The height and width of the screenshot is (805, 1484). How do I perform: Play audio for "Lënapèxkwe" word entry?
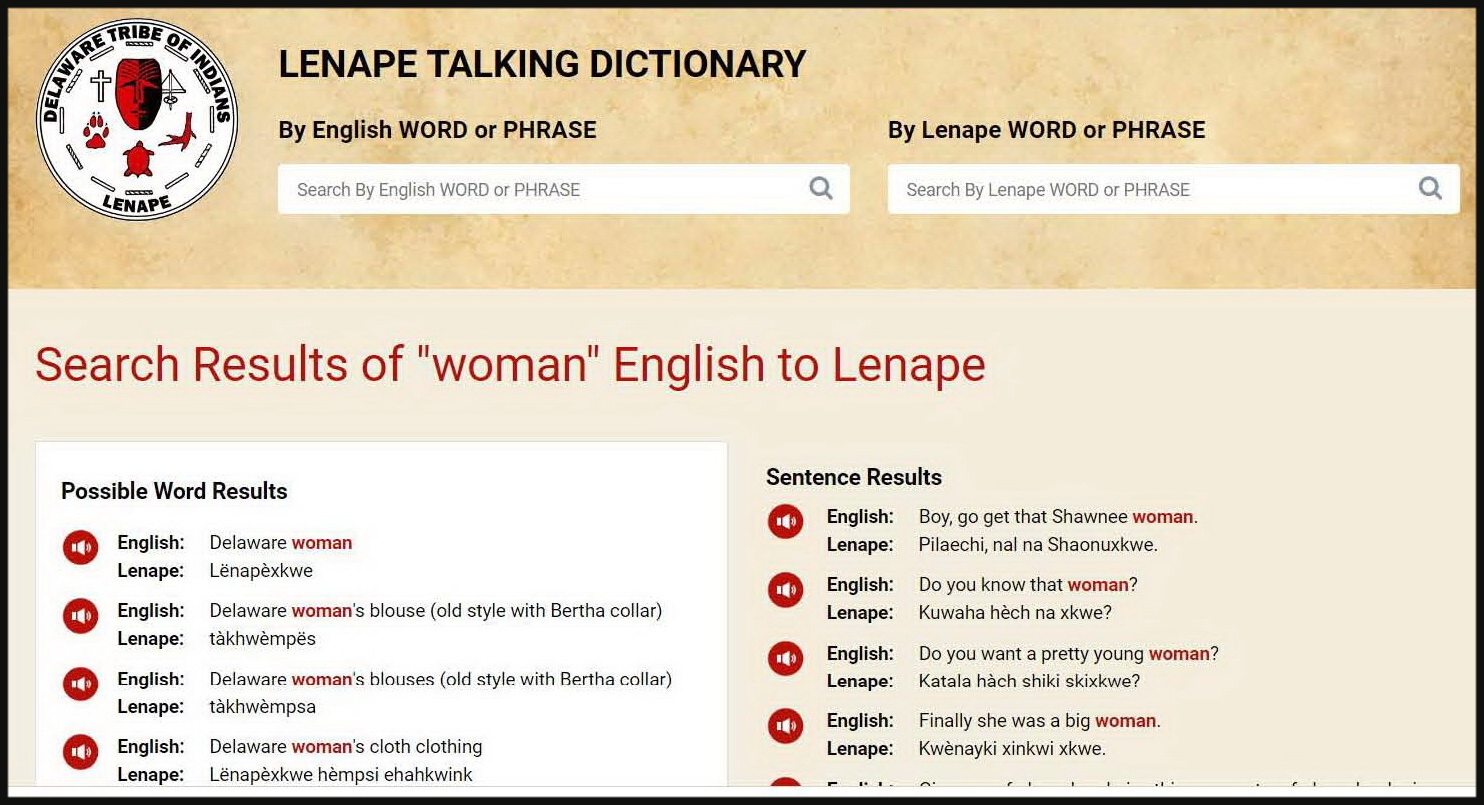[x=80, y=548]
